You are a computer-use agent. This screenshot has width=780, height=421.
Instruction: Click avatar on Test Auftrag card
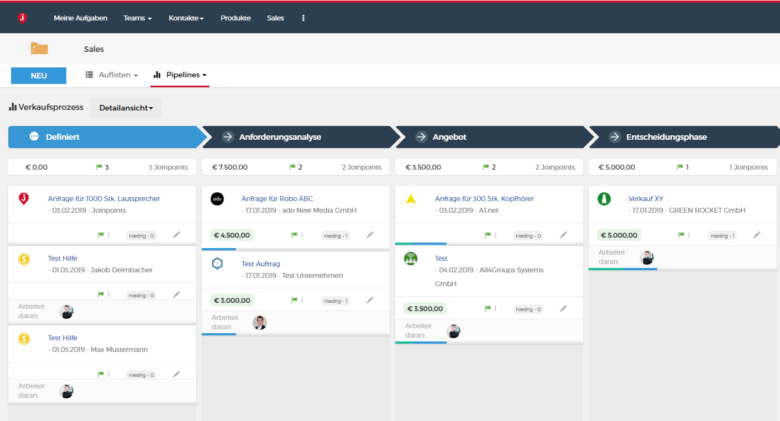(x=260, y=322)
